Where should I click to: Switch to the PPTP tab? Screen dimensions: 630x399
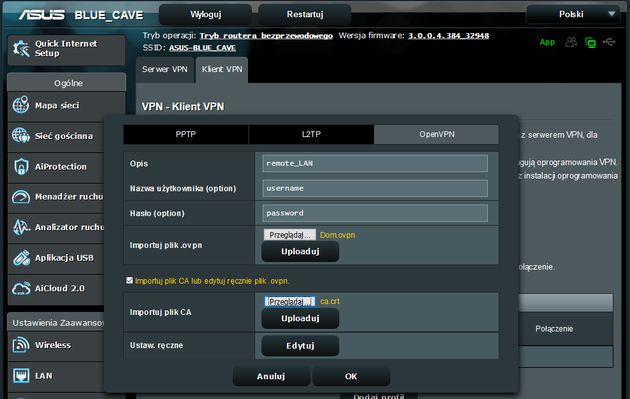click(x=186, y=134)
